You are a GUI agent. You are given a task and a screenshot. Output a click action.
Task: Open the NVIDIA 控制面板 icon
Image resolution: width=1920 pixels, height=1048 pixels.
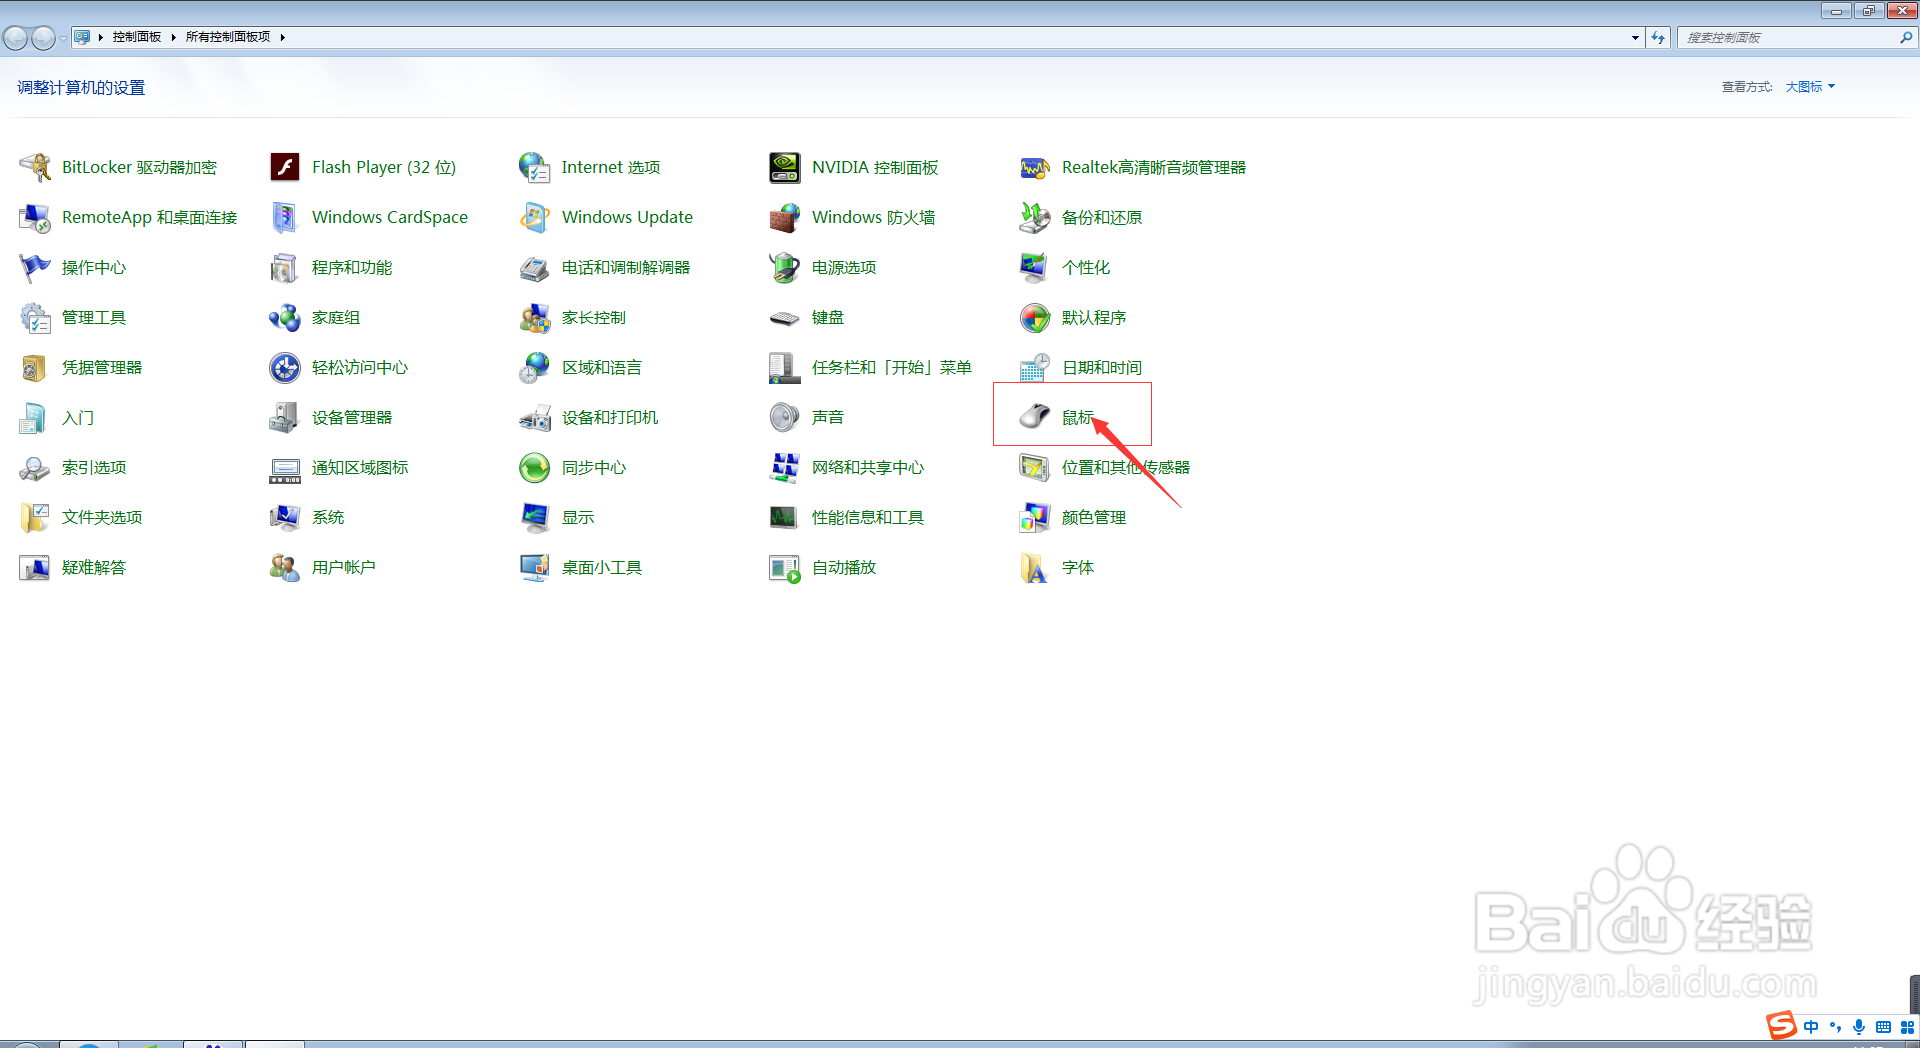click(785, 167)
